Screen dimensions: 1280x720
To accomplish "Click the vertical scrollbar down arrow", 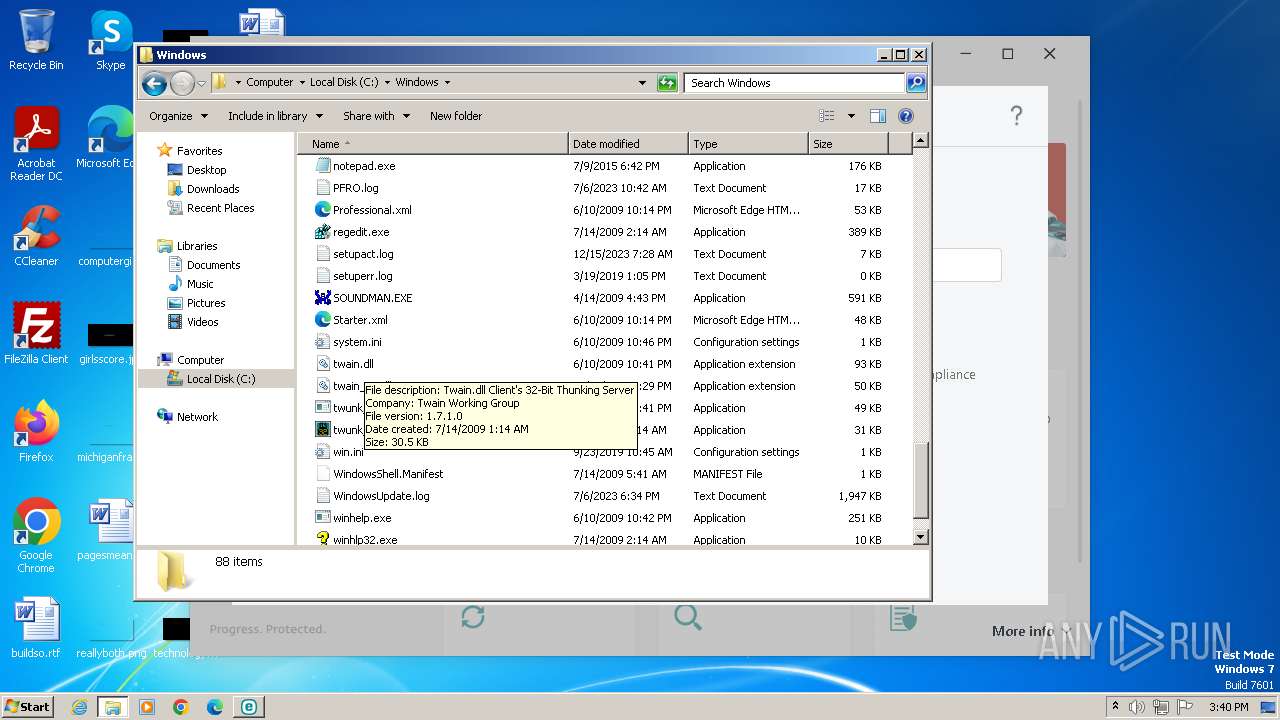I will point(921,537).
